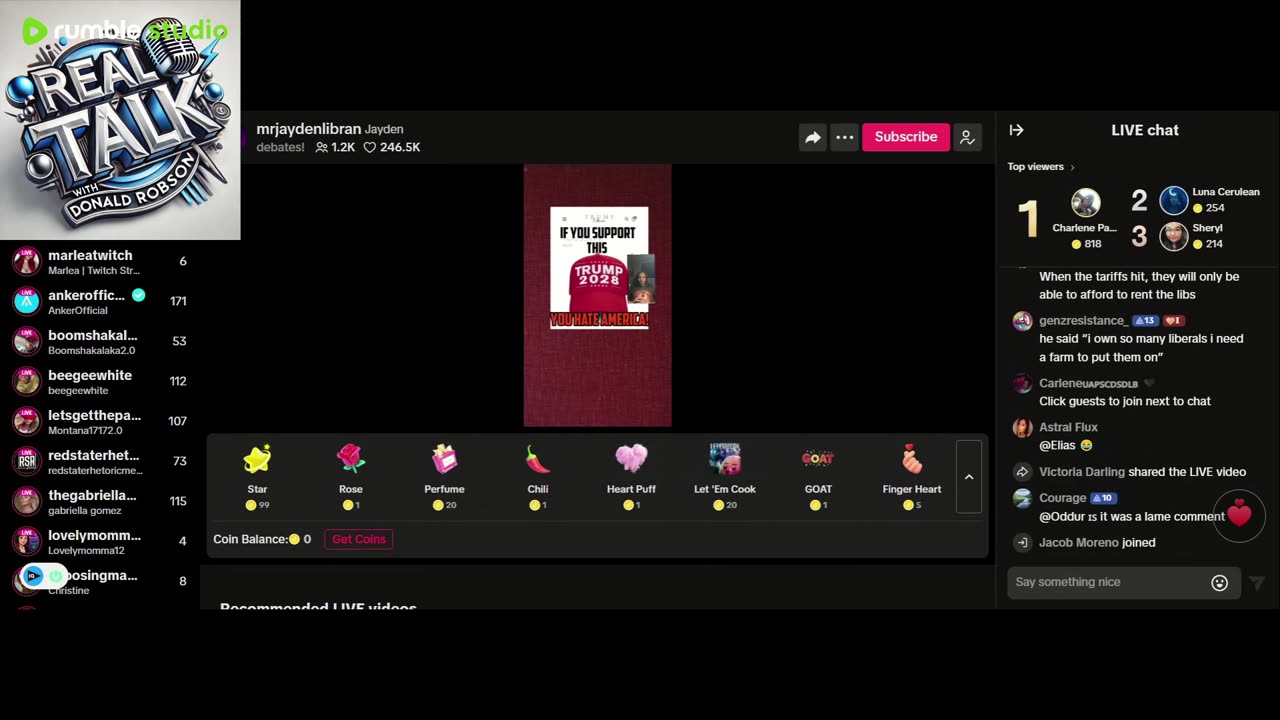Viewport: 1280px width, 720px height.
Task: Open lovelymomm... live channel
Action: tap(100, 541)
